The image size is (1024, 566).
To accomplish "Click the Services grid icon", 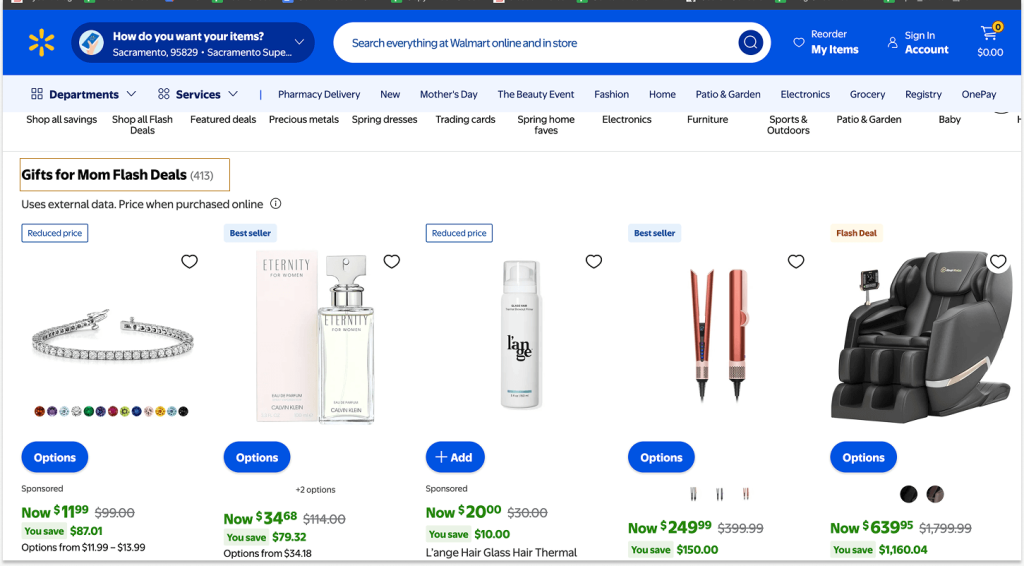I will (163, 94).
